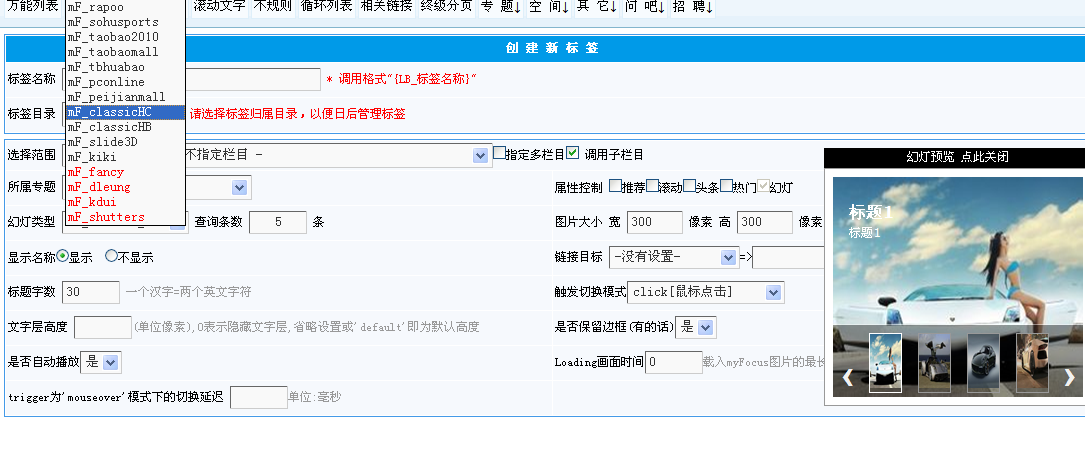The image size is (1085, 462).
Task: Uncheck the 调用子栏目 checkbox
Action: [572, 153]
